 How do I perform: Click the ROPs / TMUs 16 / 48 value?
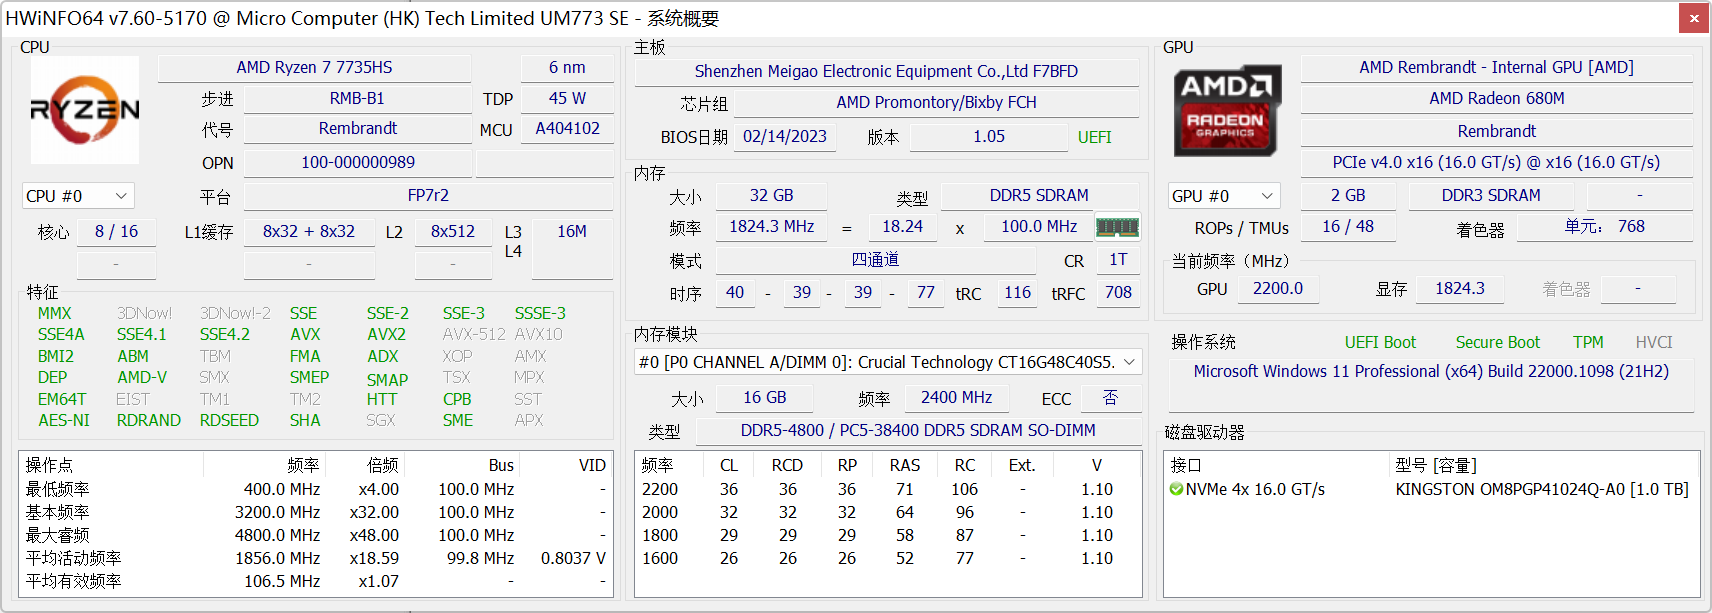[1347, 226]
